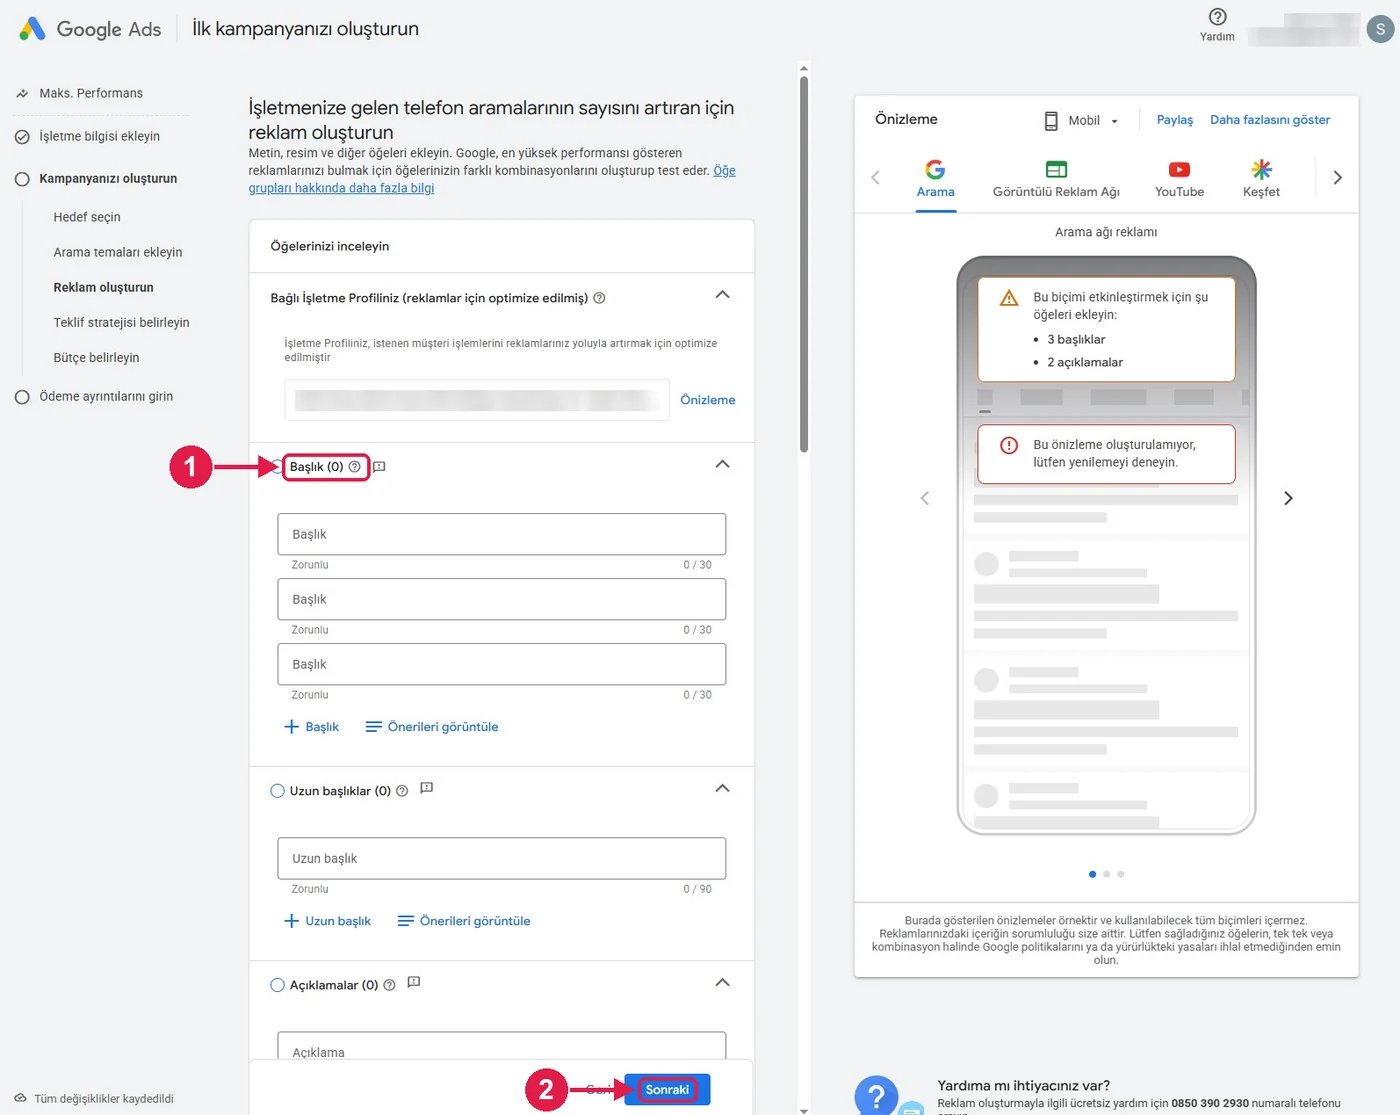1400x1115 pixels.
Task: Click feedback icon beside Başlık (0)
Action: [x=379, y=467]
